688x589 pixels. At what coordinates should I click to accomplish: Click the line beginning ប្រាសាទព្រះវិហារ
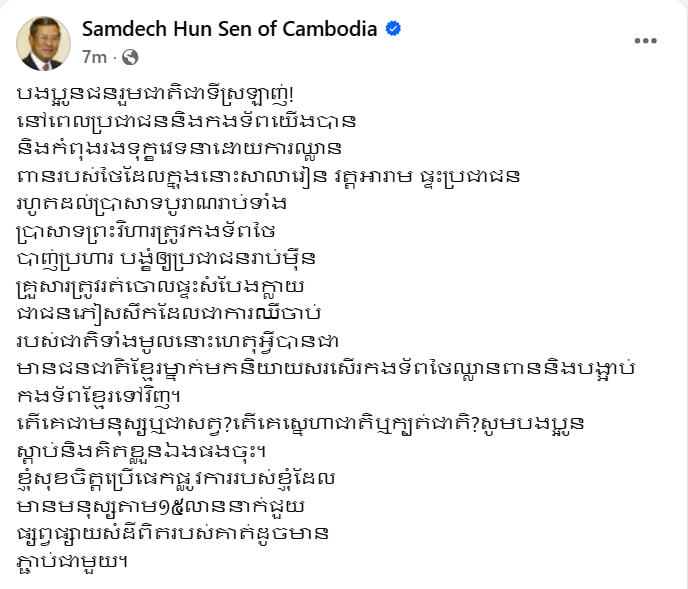pyautogui.click(x=146, y=231)
